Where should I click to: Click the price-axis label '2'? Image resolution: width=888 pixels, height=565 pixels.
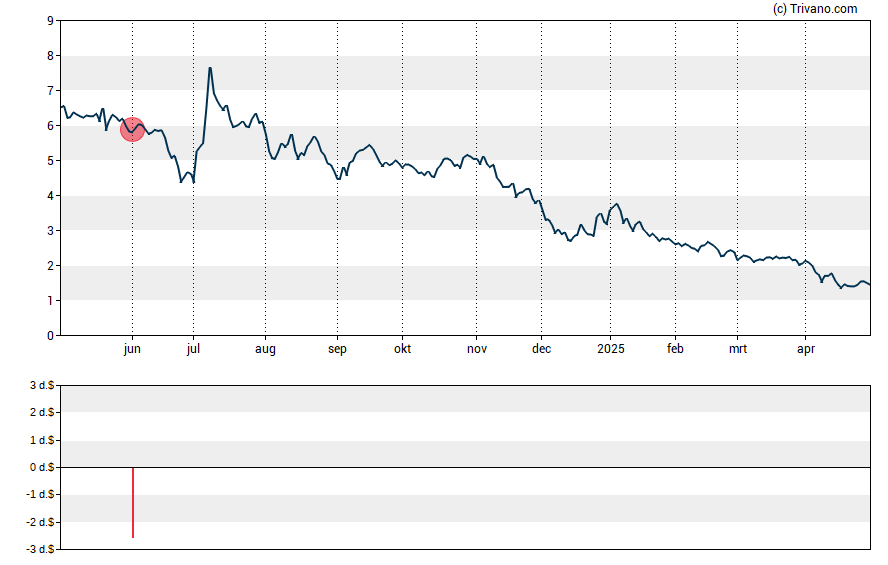[x=51, y=266]
